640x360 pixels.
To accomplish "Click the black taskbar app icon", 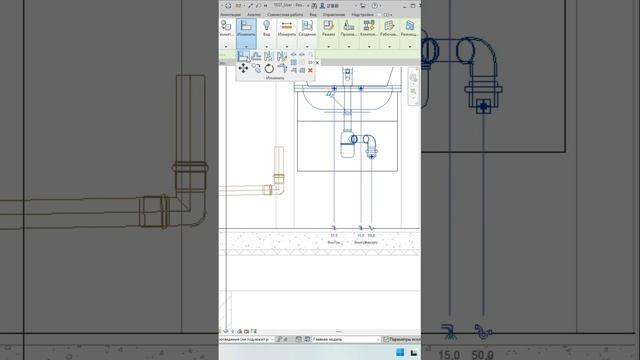I will (413, 353).
